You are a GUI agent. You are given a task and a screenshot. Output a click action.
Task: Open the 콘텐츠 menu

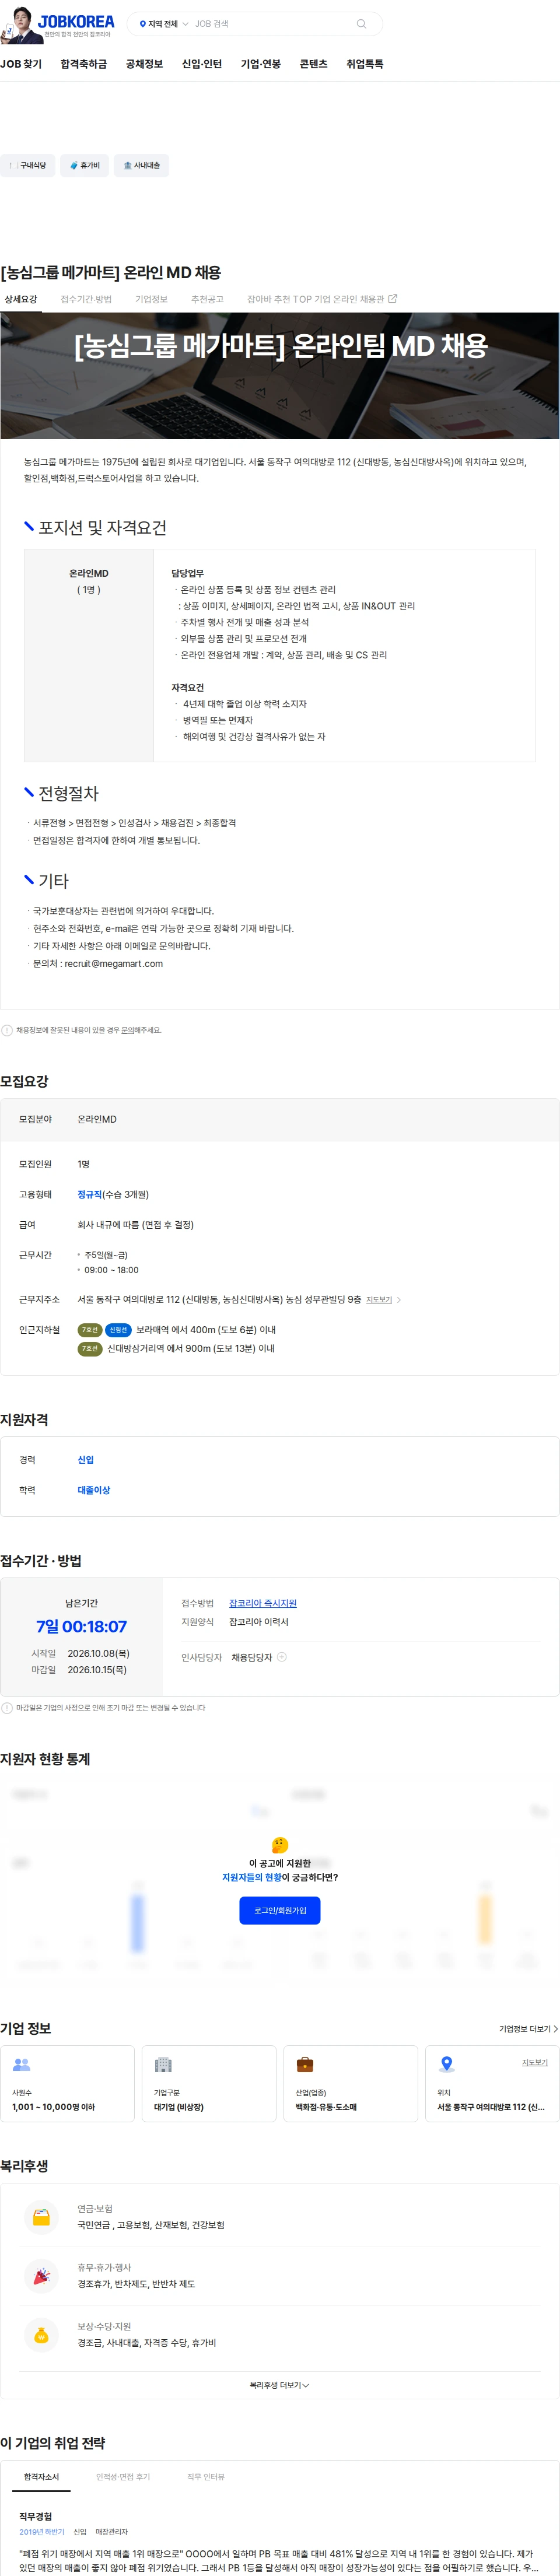coord(313,64)
